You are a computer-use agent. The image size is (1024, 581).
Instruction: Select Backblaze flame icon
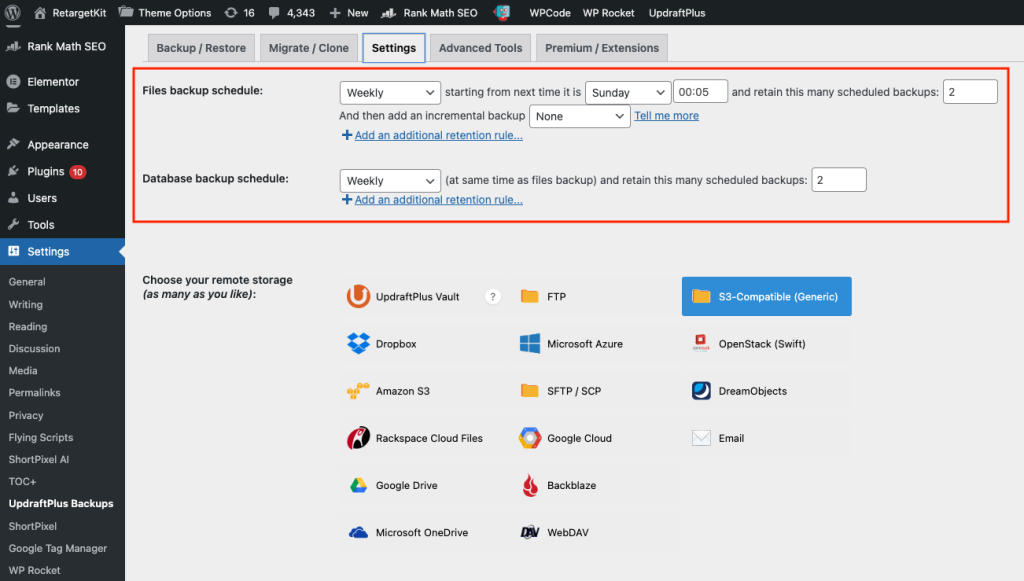530,485
